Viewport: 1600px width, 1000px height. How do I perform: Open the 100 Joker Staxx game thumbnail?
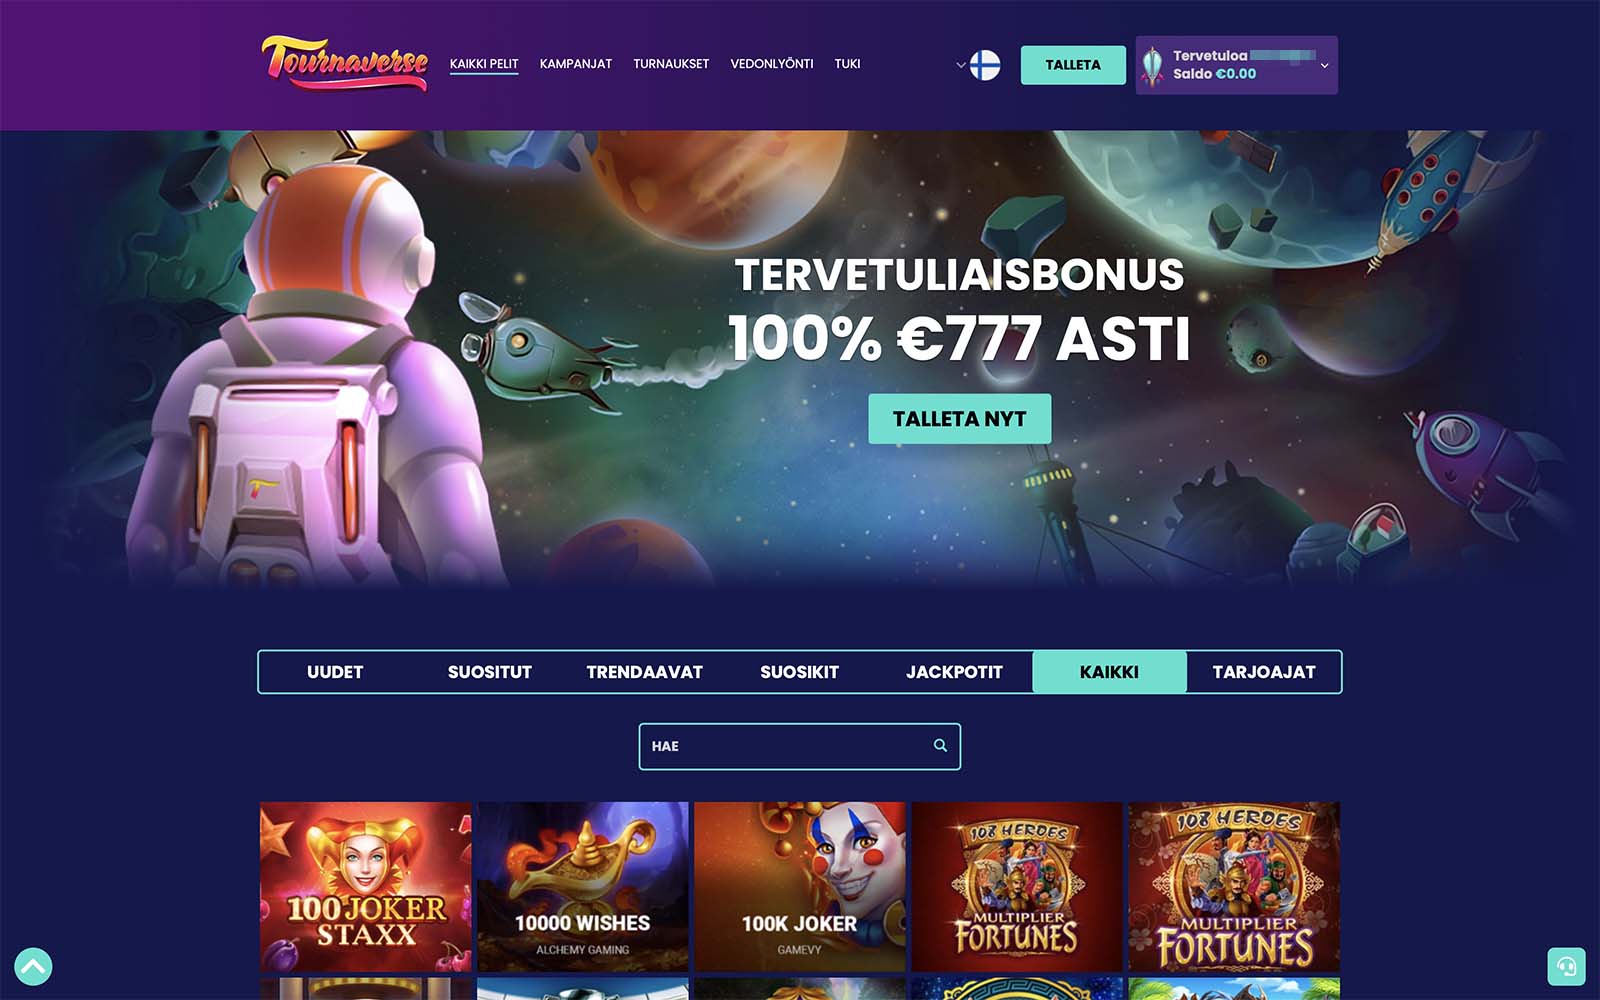365,886
